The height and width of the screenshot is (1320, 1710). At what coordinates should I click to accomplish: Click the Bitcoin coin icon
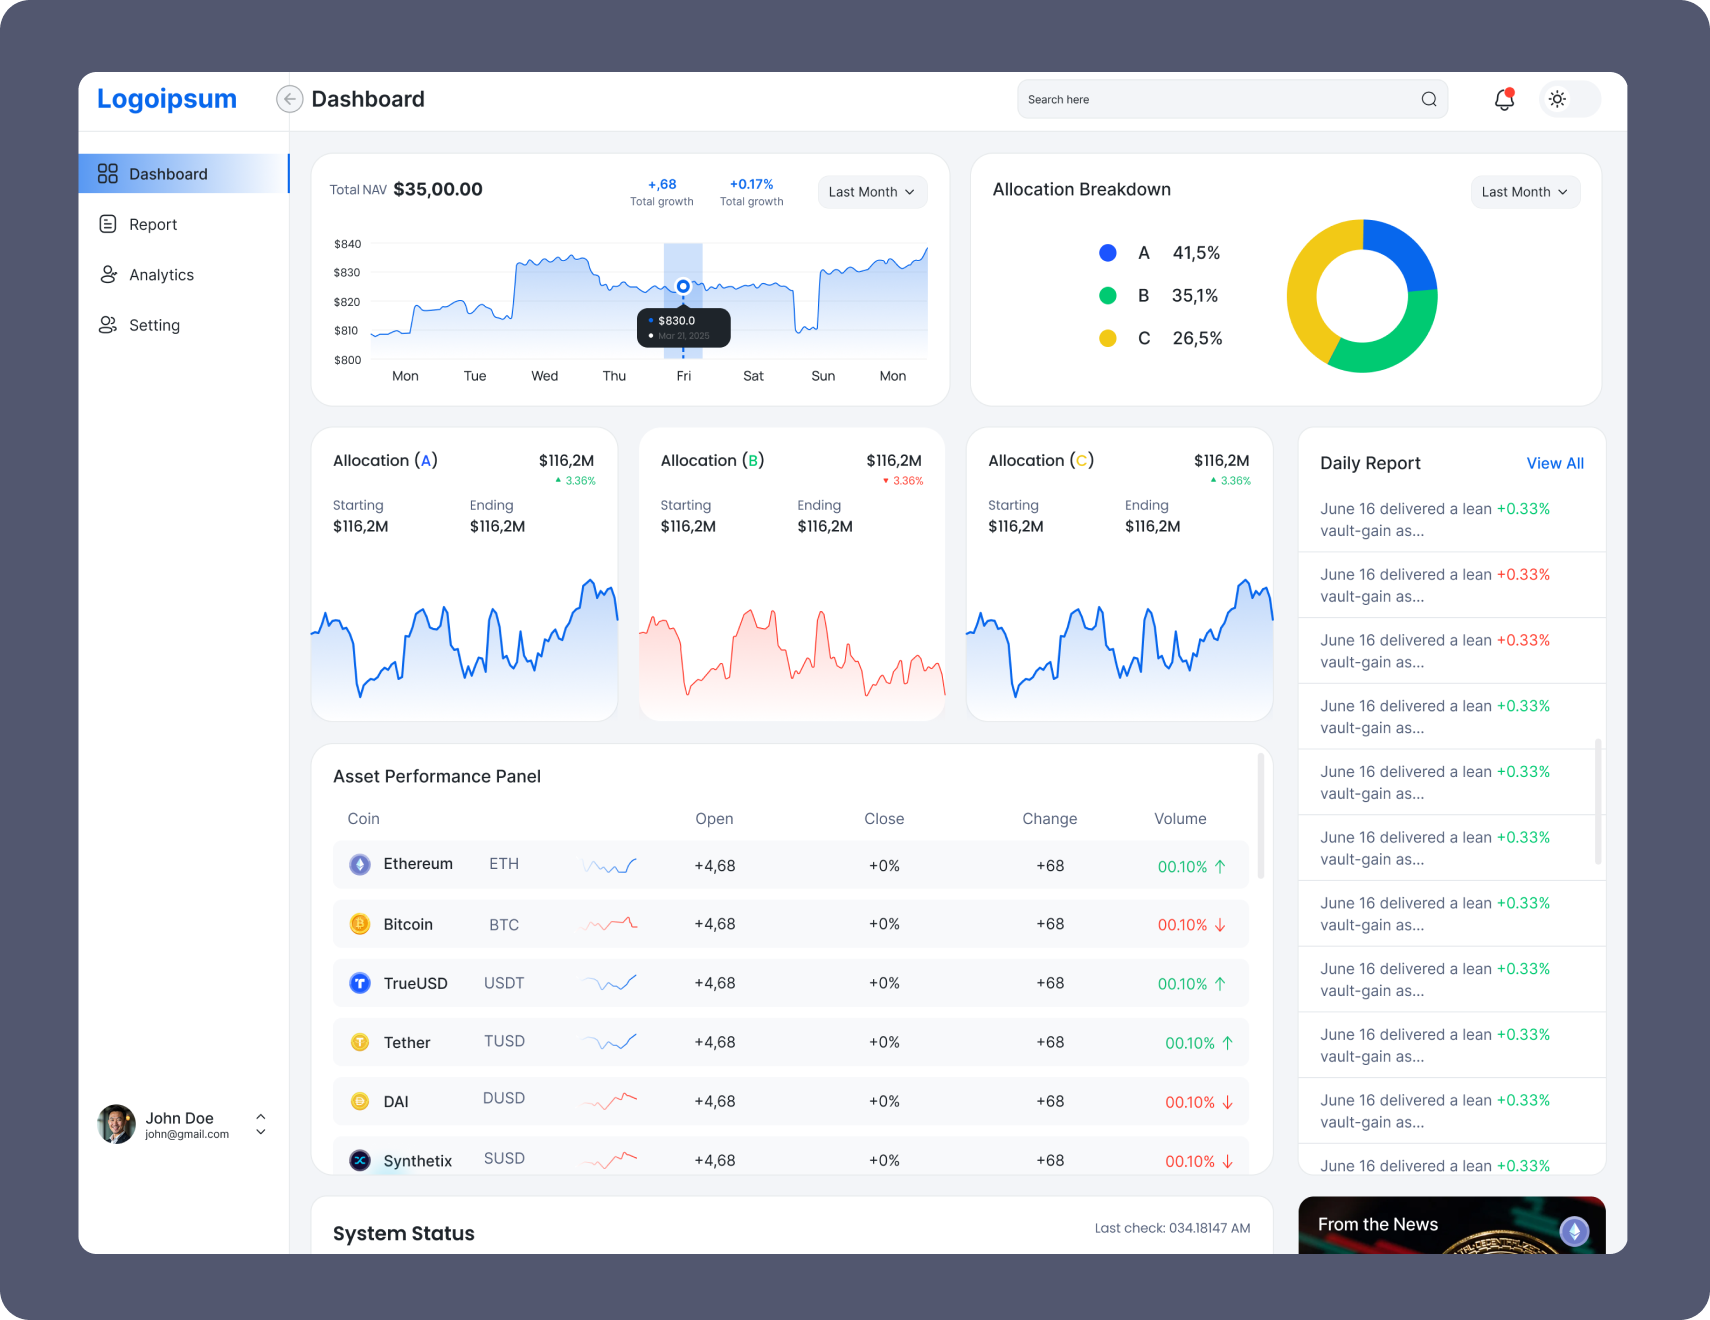360,924
